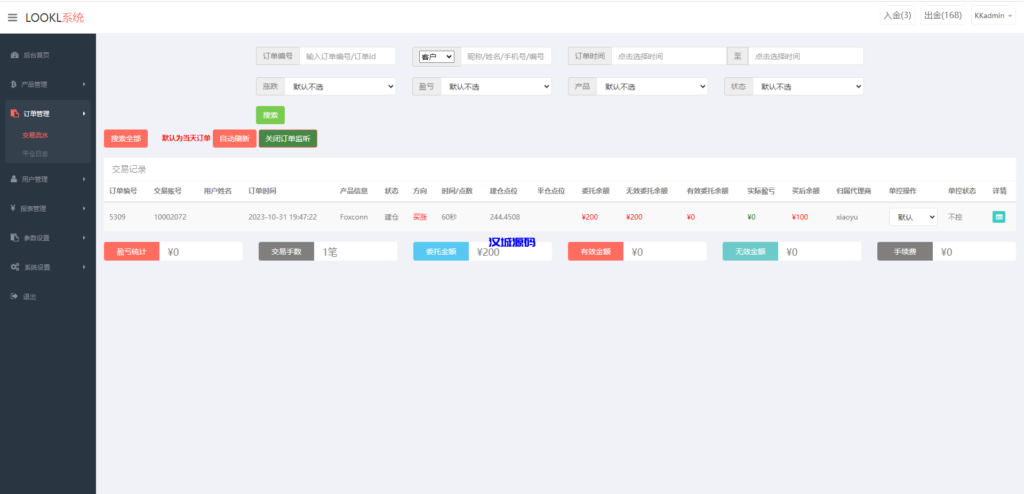
Task: Click the 订单编号 input field
Action: click(x=347, y=57)
